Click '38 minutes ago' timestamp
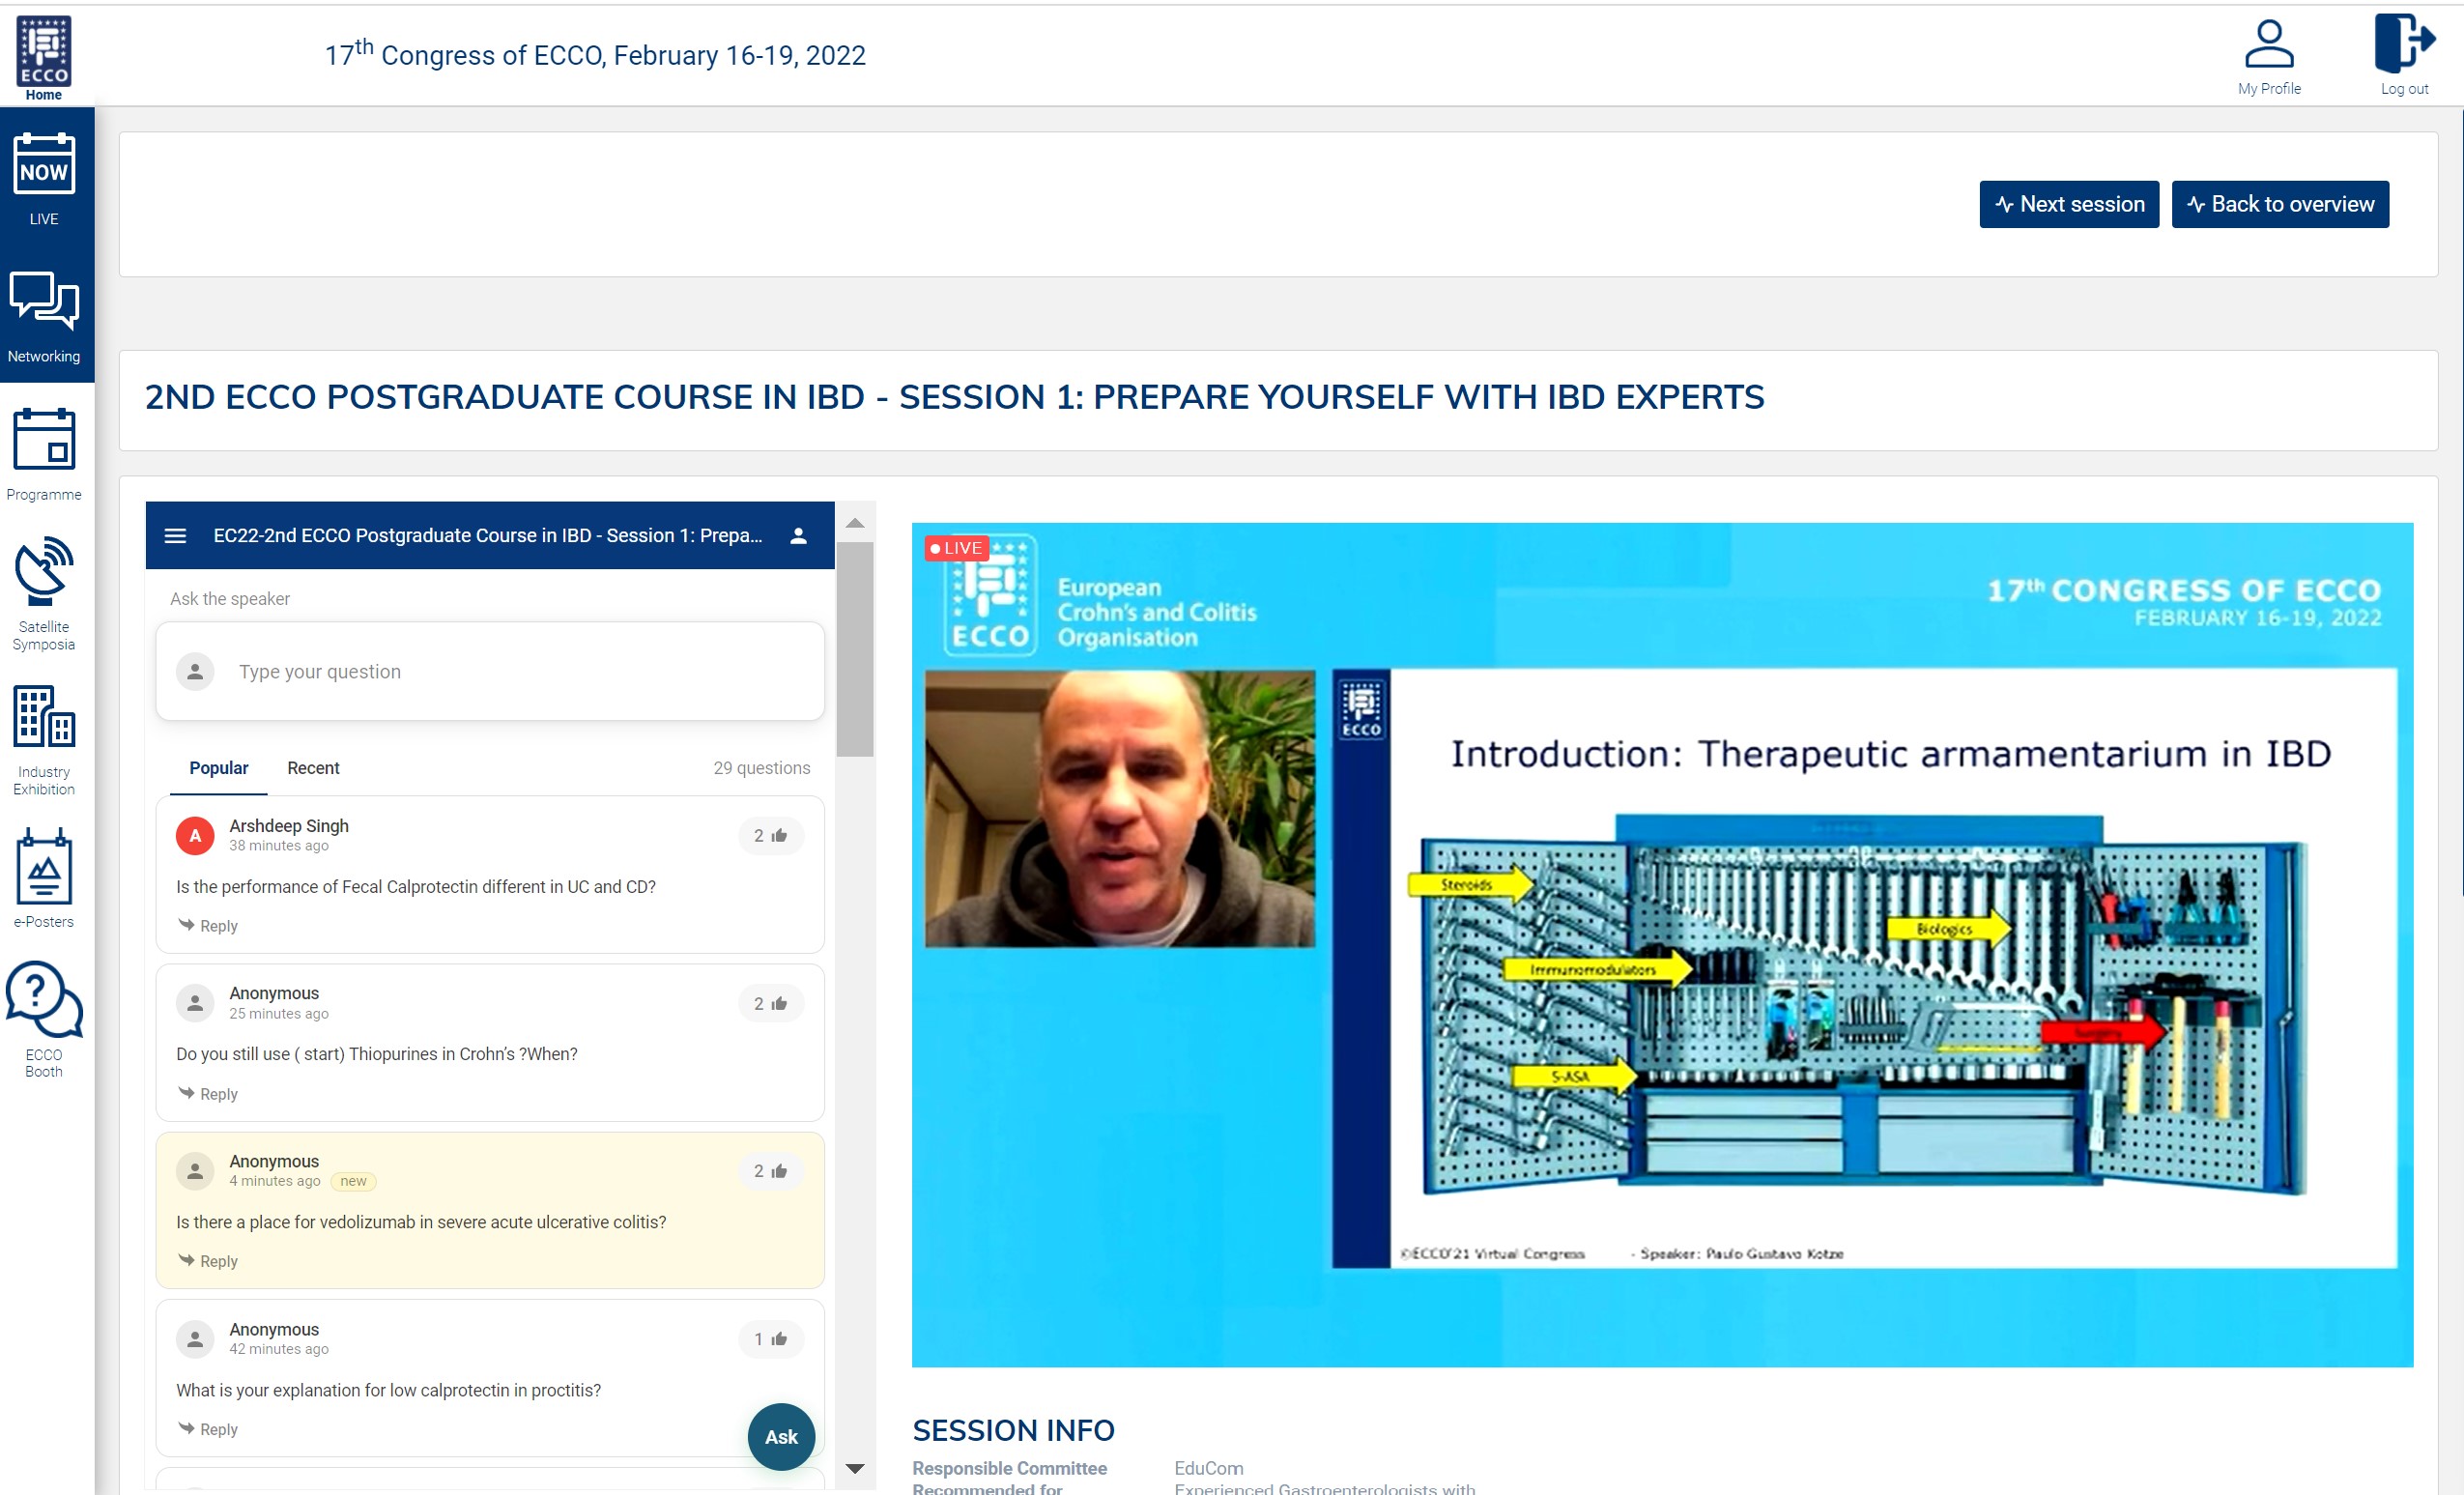The width and height of the screenshot is (2464, 1495). point(279,845)
